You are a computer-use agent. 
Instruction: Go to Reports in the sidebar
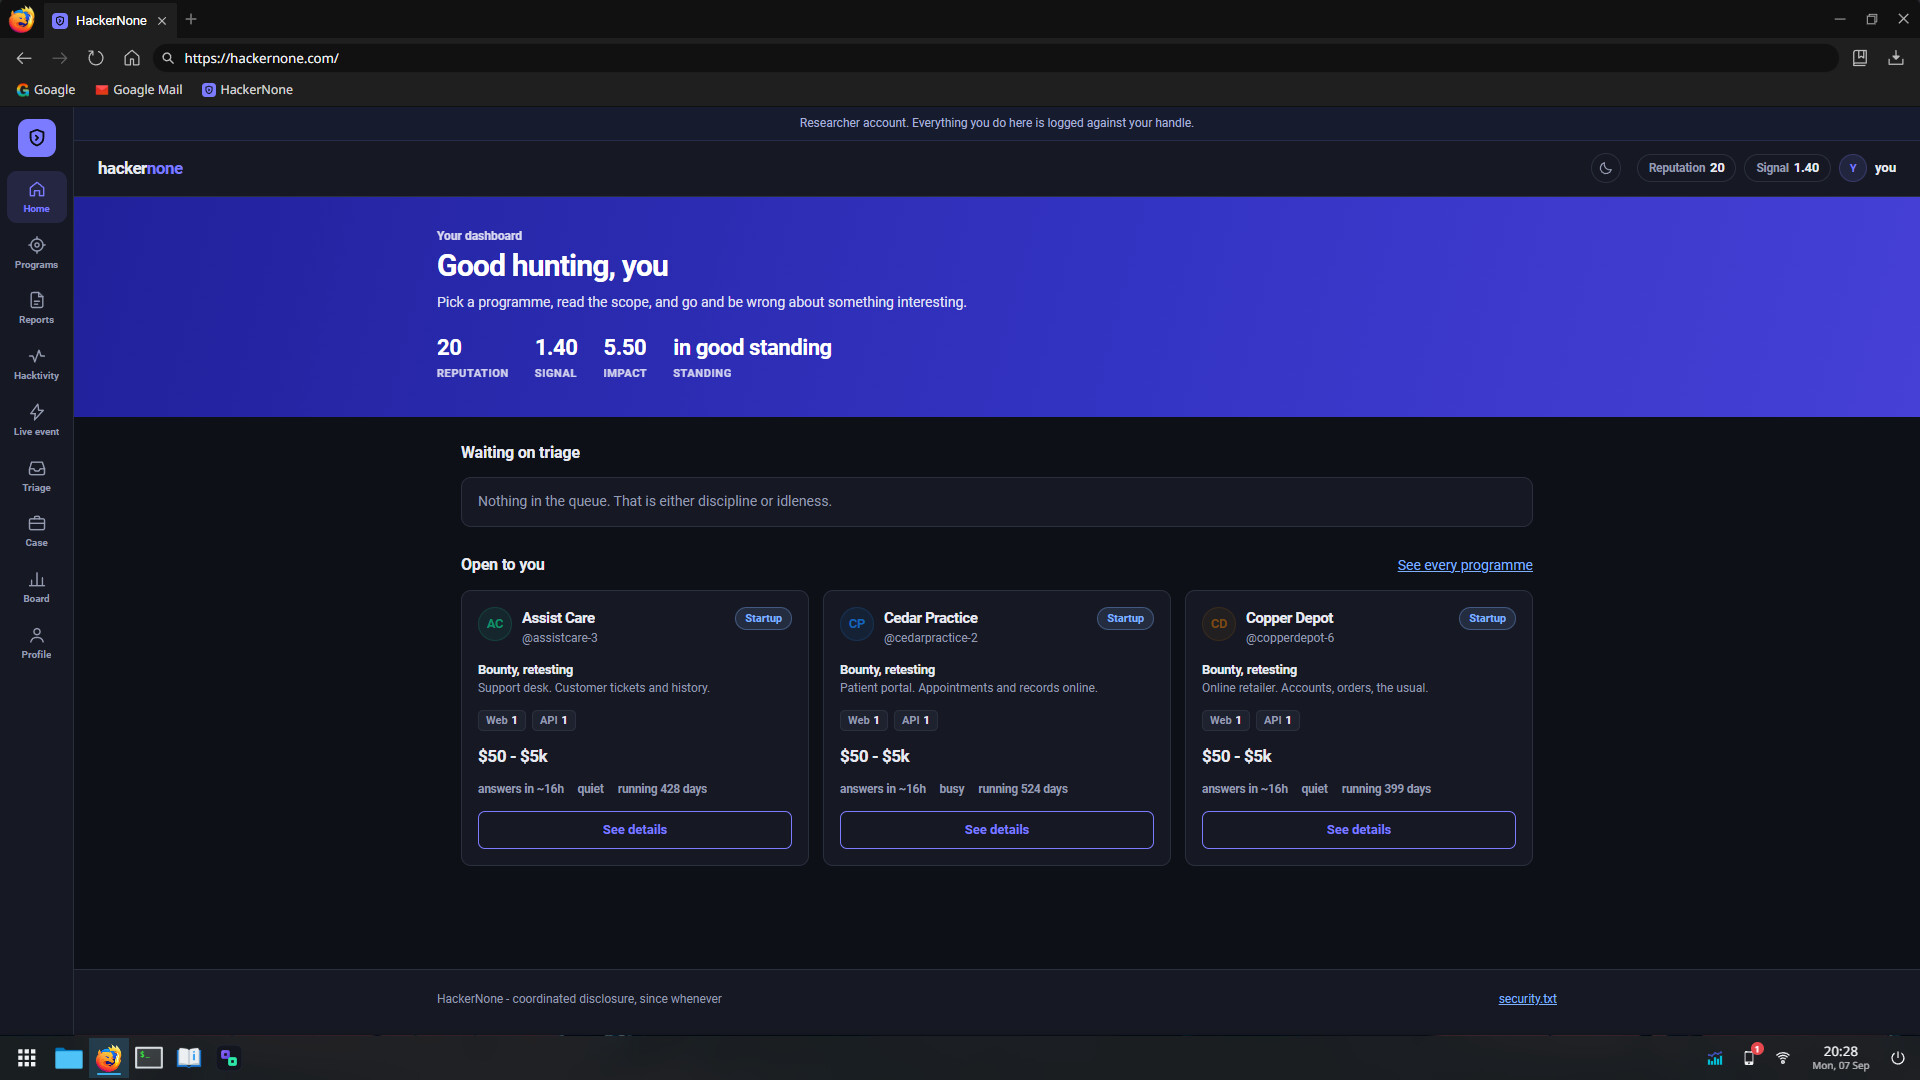pyautogui.click(x=37, y=308)
